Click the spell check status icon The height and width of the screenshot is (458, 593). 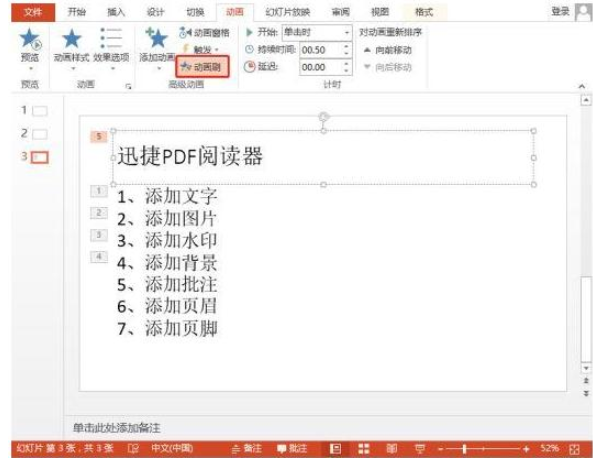tap(133, 449)
